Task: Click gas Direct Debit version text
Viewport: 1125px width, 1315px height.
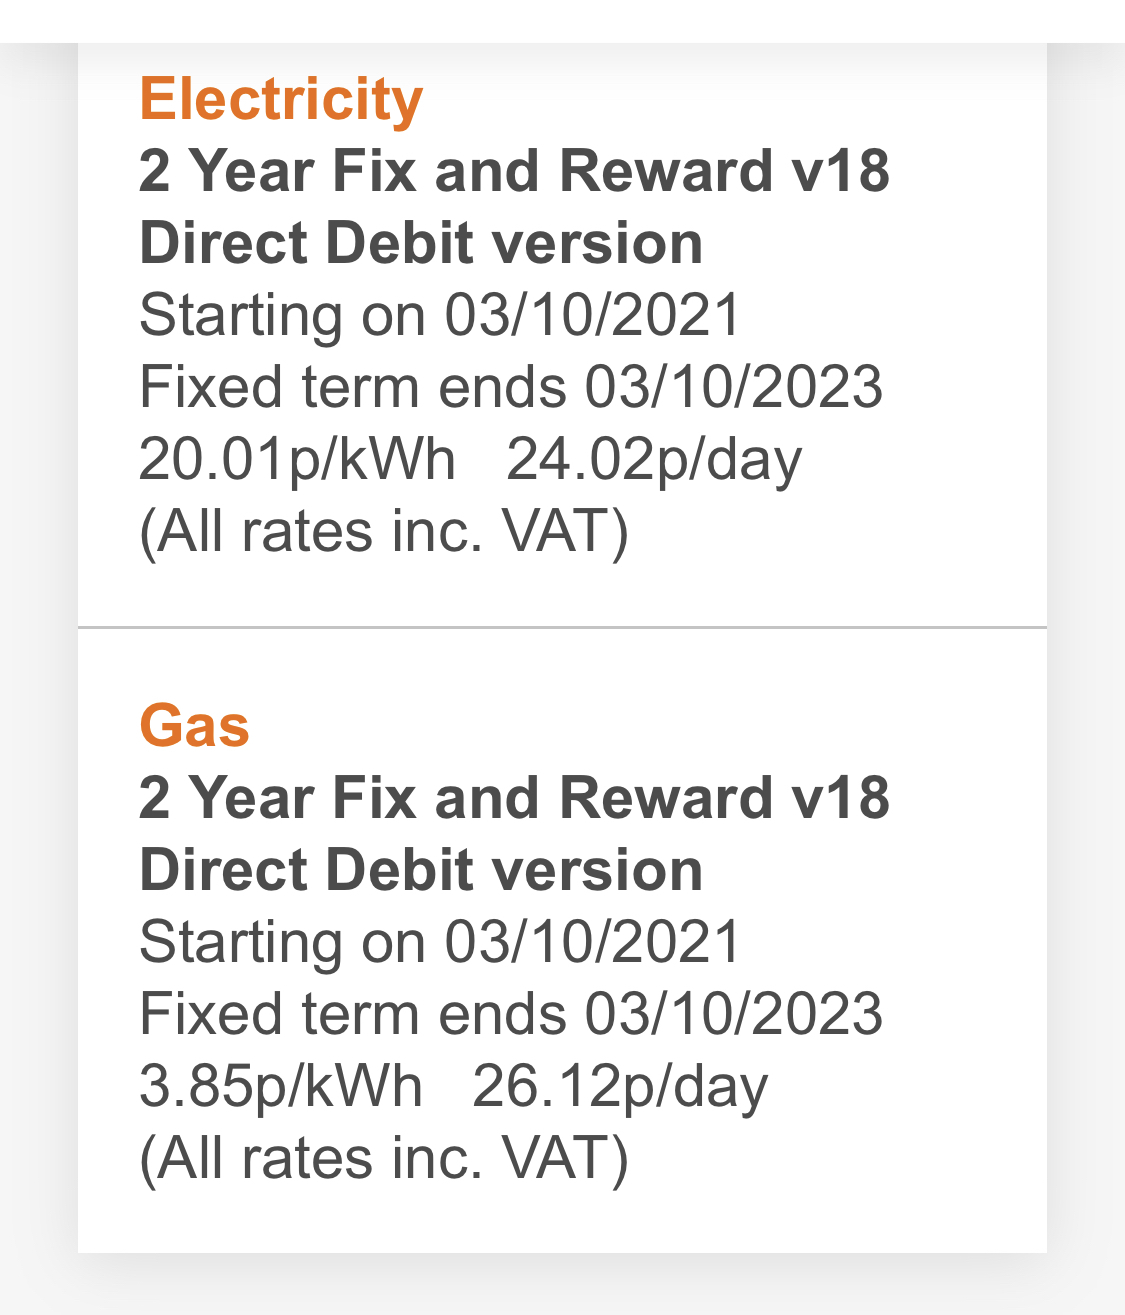Action: [x=421, y=870]
